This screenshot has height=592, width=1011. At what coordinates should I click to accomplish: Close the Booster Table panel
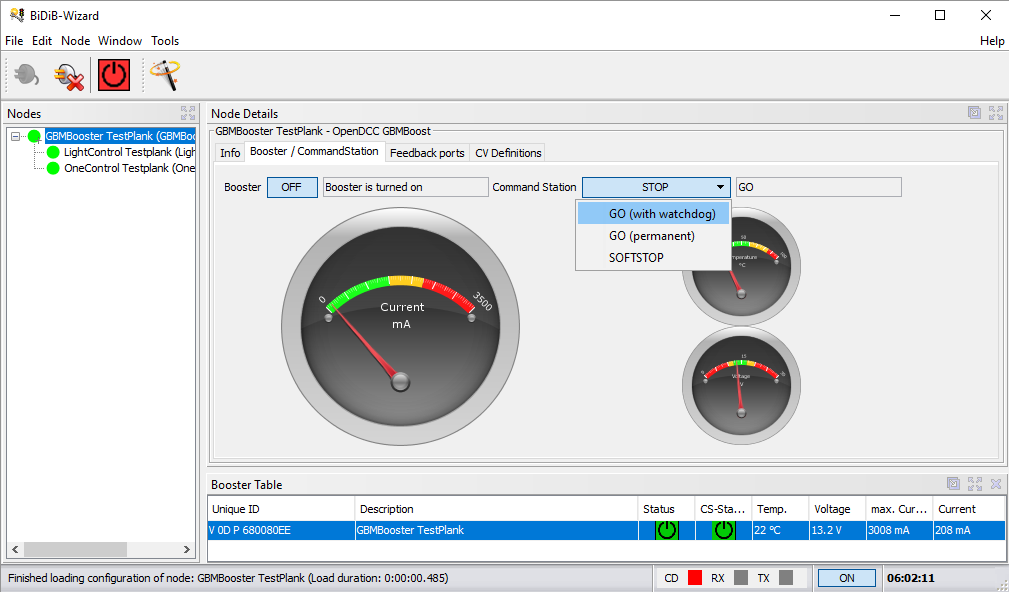996,484
